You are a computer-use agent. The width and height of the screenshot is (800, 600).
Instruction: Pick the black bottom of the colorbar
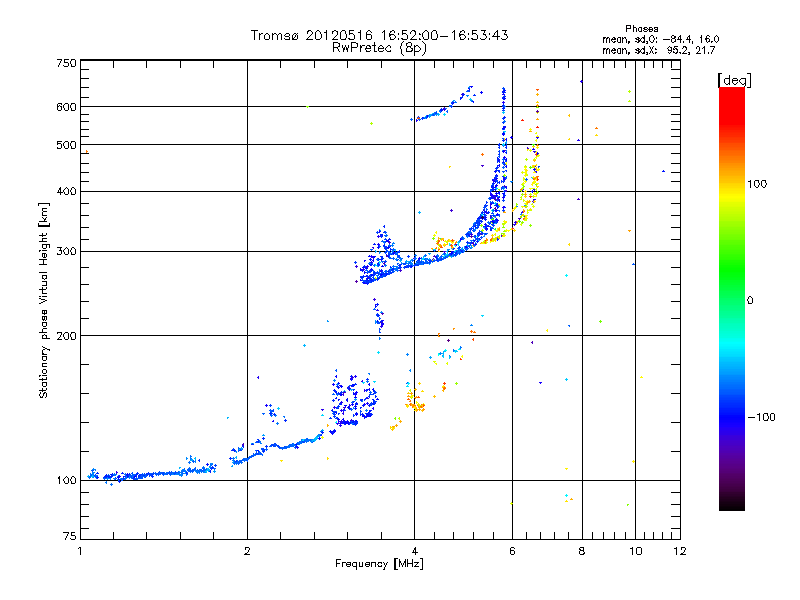[x=732, y=503]
